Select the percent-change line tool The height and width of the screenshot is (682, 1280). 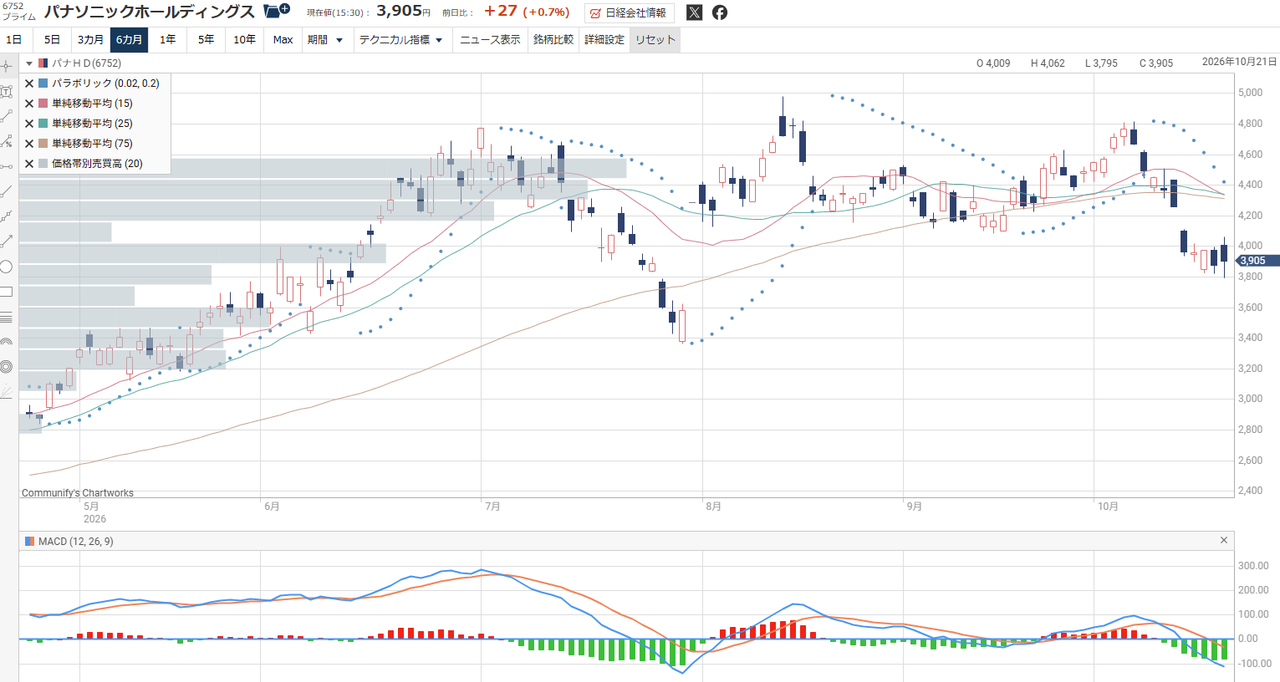tap(7, 140)
